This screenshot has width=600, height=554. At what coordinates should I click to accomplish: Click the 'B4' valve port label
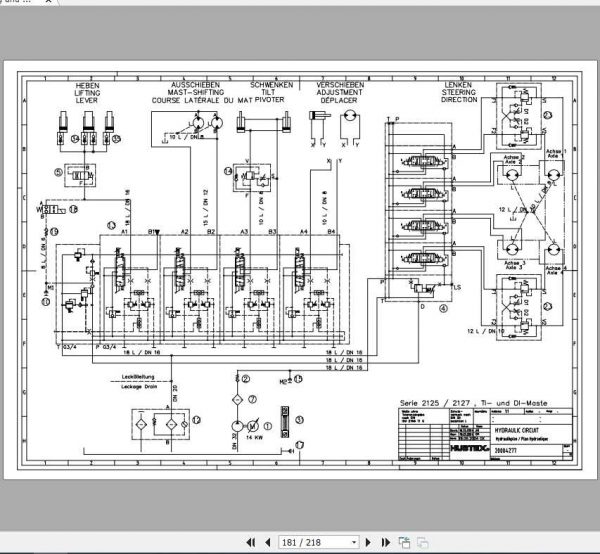click(331, 232)
